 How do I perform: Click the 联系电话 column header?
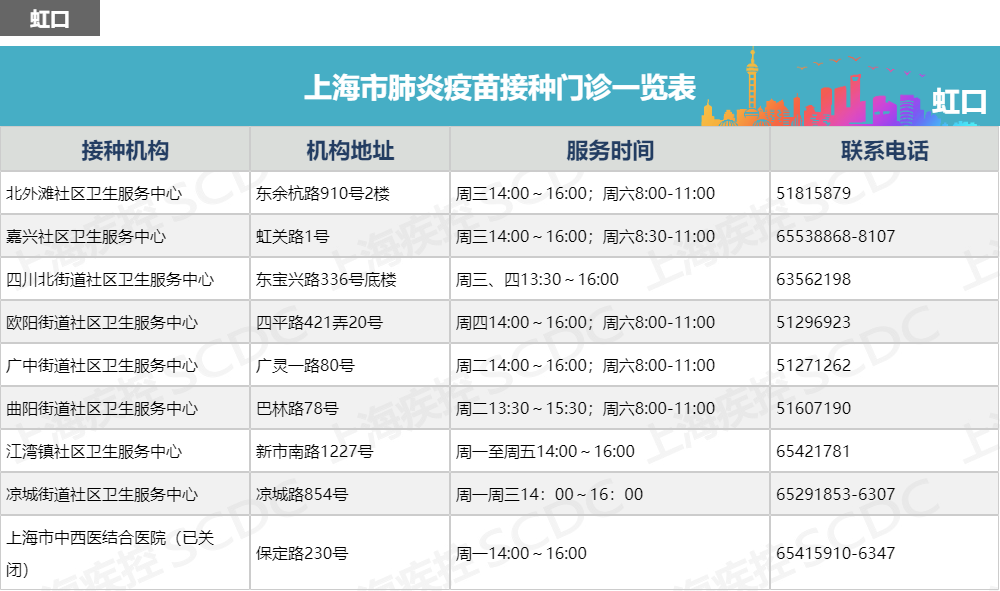pos(885,150)
